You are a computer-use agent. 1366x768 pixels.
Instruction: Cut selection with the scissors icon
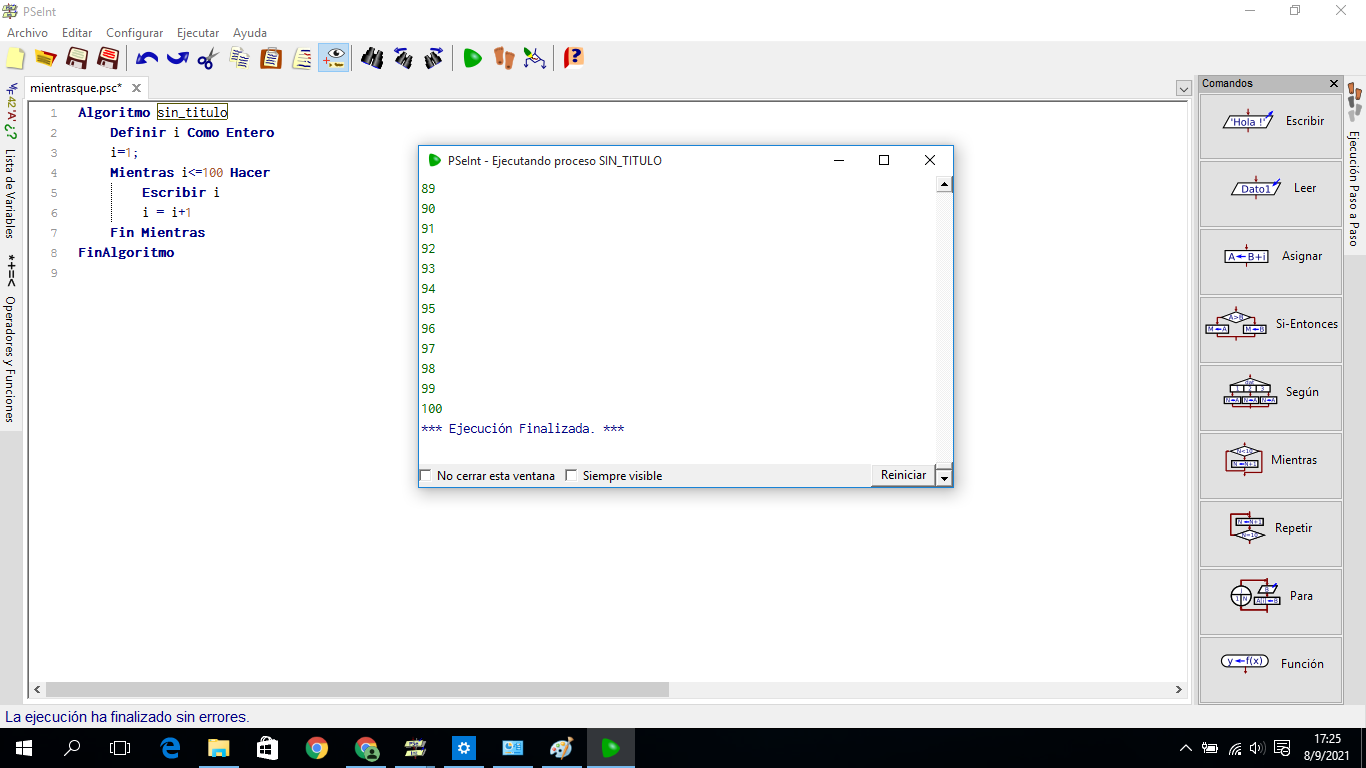207,58
